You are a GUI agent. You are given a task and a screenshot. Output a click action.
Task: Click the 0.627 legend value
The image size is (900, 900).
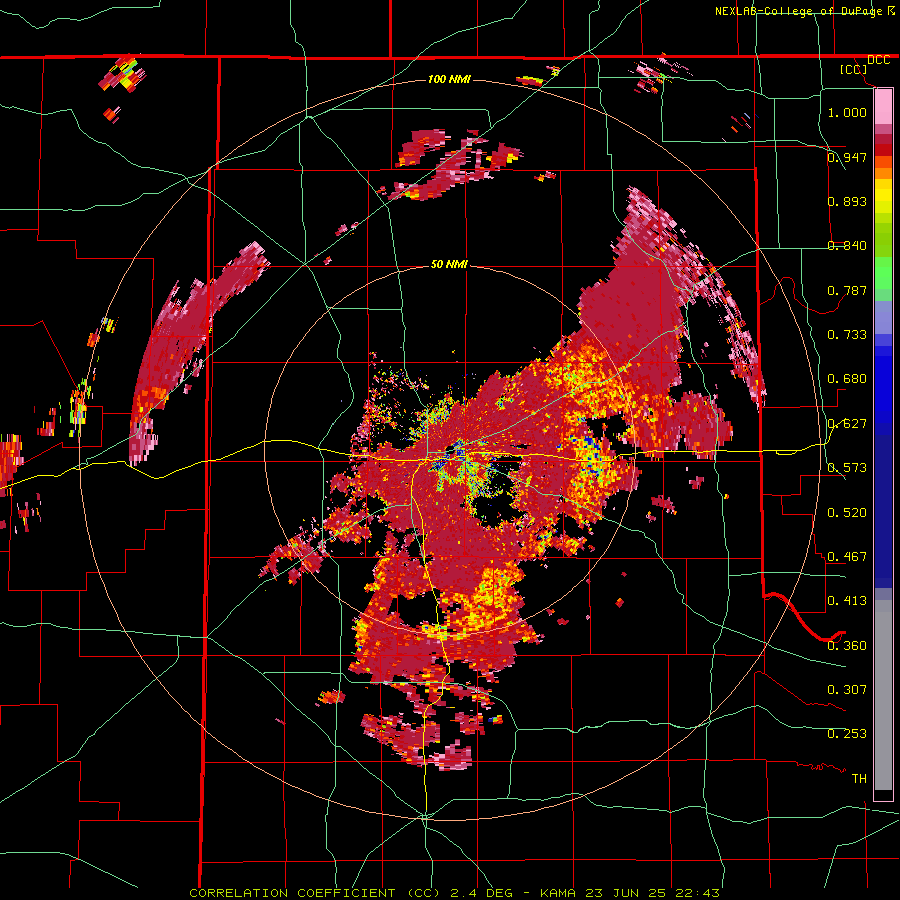pos(847,424)
